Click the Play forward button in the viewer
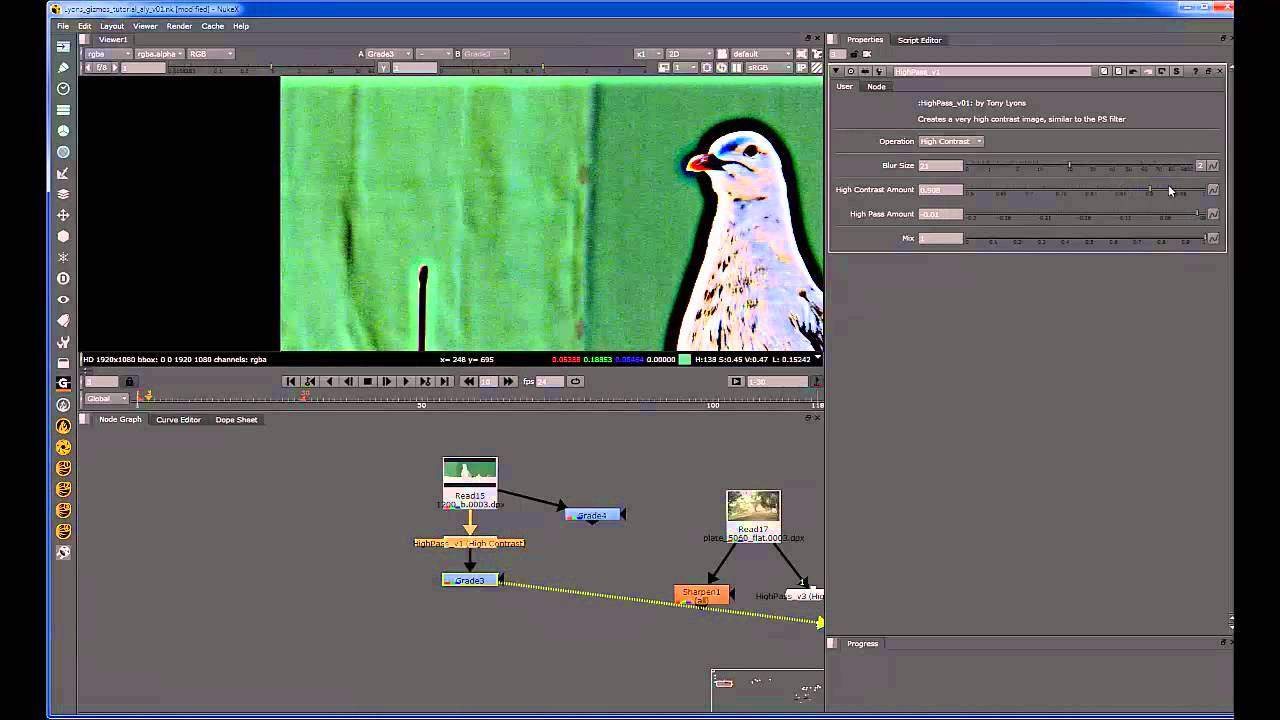The image size is (1280, 720). [406, 381]
